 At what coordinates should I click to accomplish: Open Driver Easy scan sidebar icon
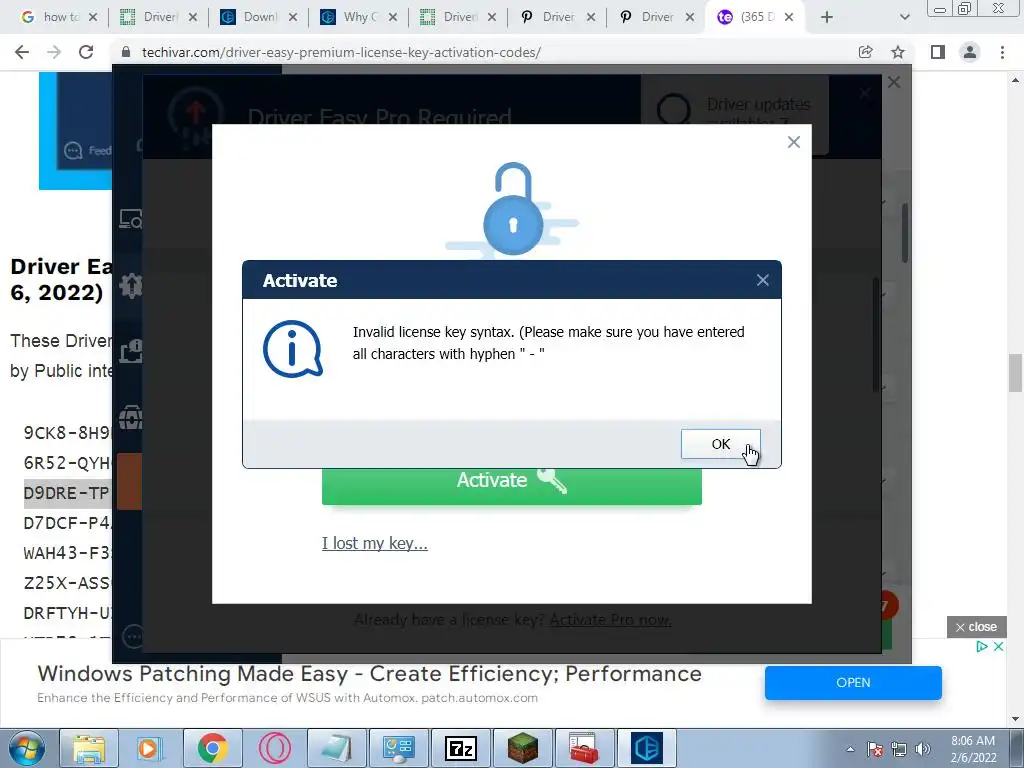pyautogui.click(x=130, y=219)
